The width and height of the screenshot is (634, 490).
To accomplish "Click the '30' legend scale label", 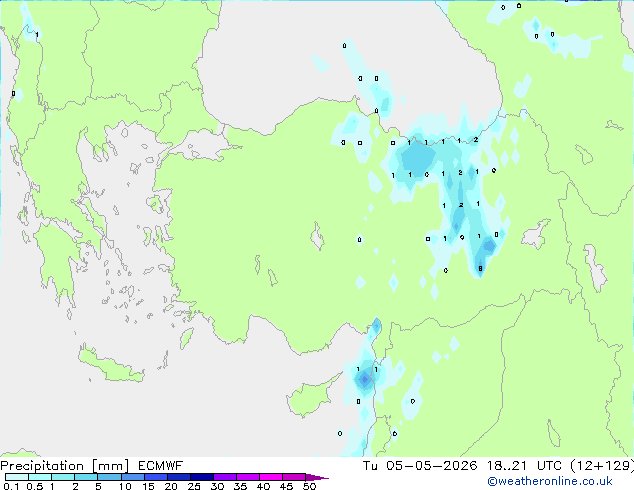I will click(217, 486).
